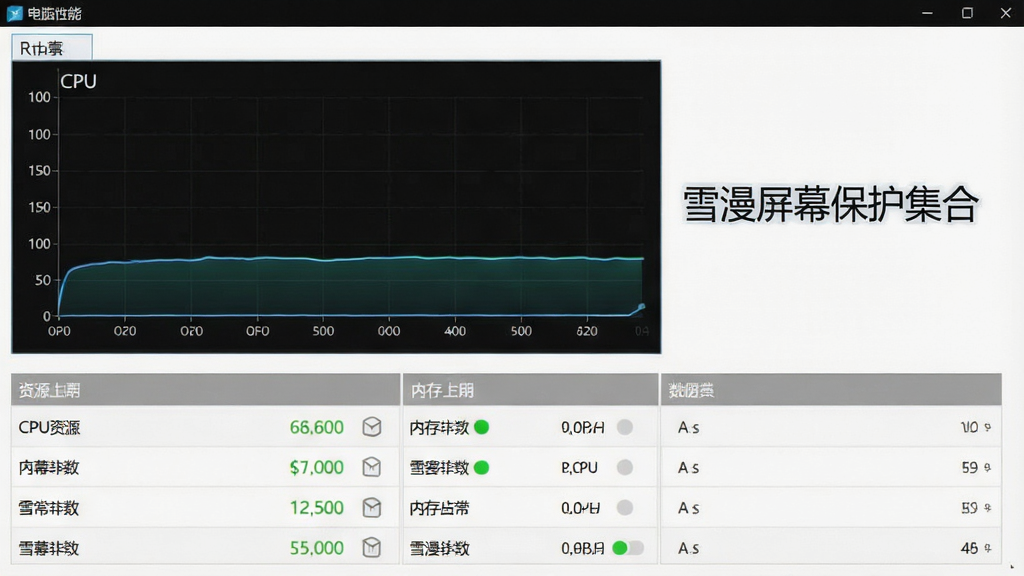The height and width of the screenshot is (576, 1024).
Task: Click the green status dot in the P,CPU row
Action: 481,468
